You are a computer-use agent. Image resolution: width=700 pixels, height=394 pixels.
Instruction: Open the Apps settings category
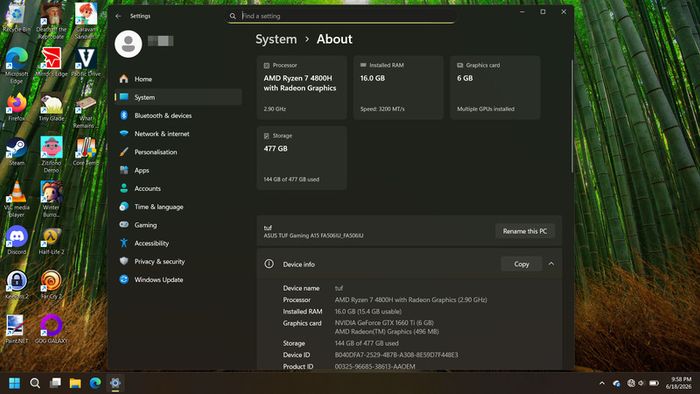pos(178,170)
